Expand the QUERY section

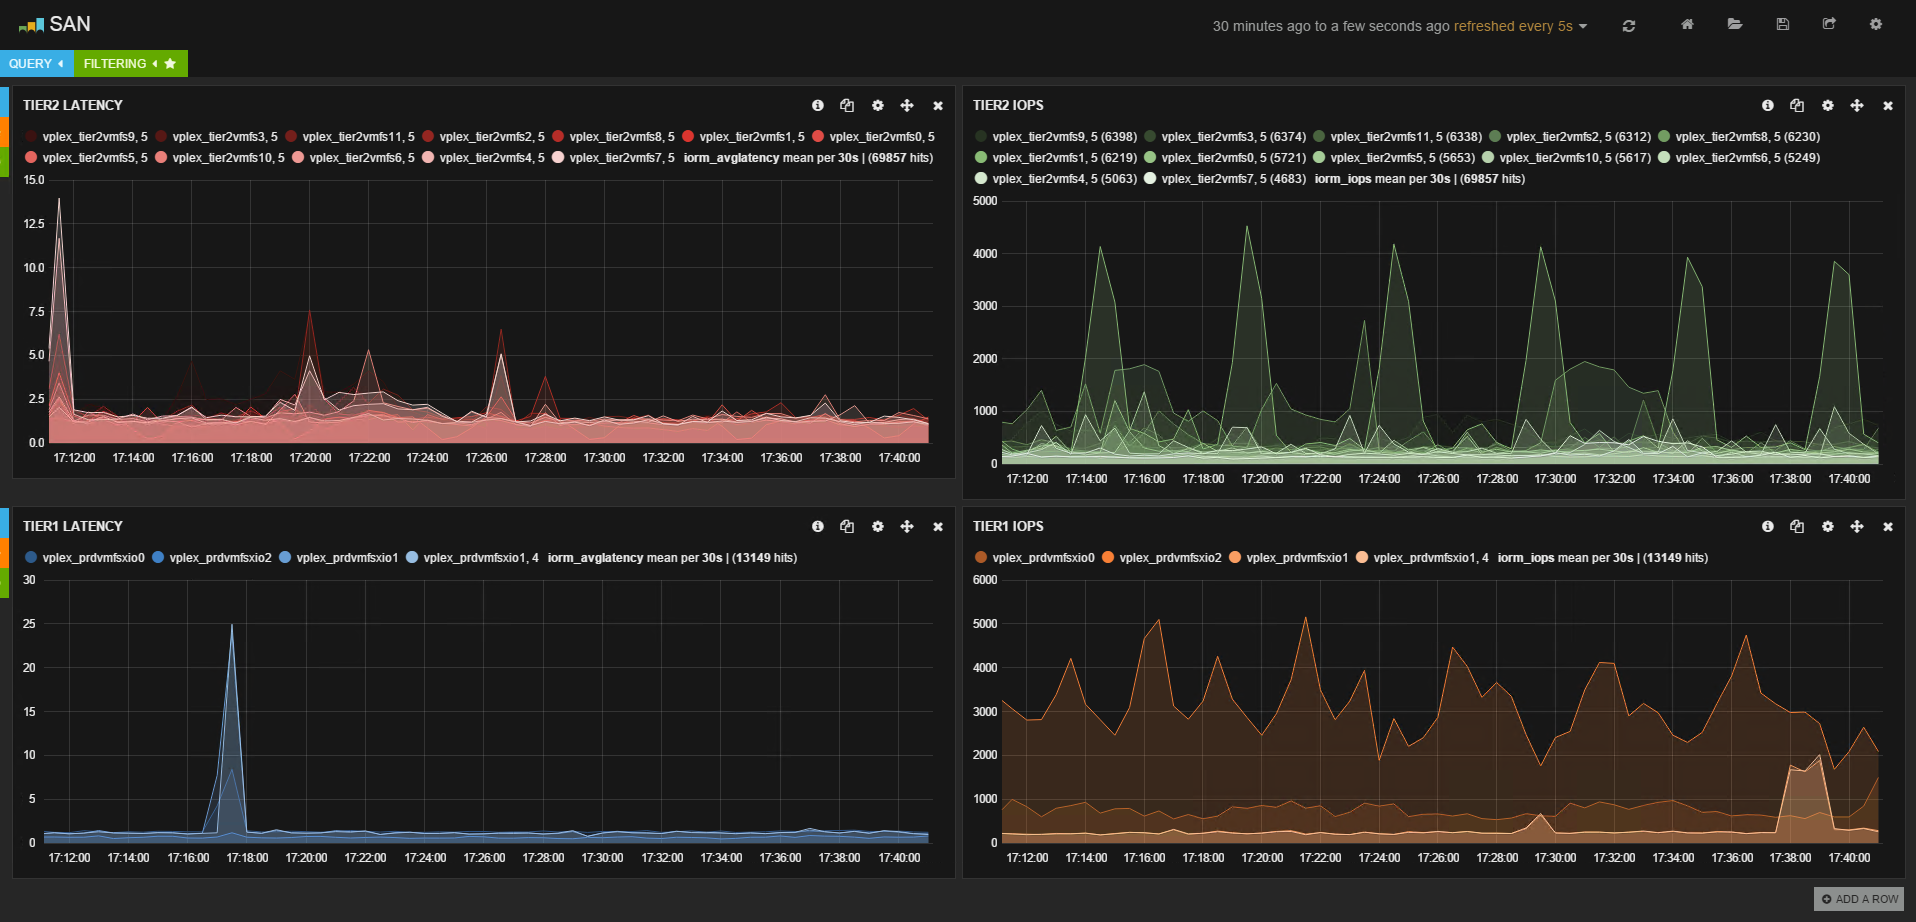[x=36, y=64]
